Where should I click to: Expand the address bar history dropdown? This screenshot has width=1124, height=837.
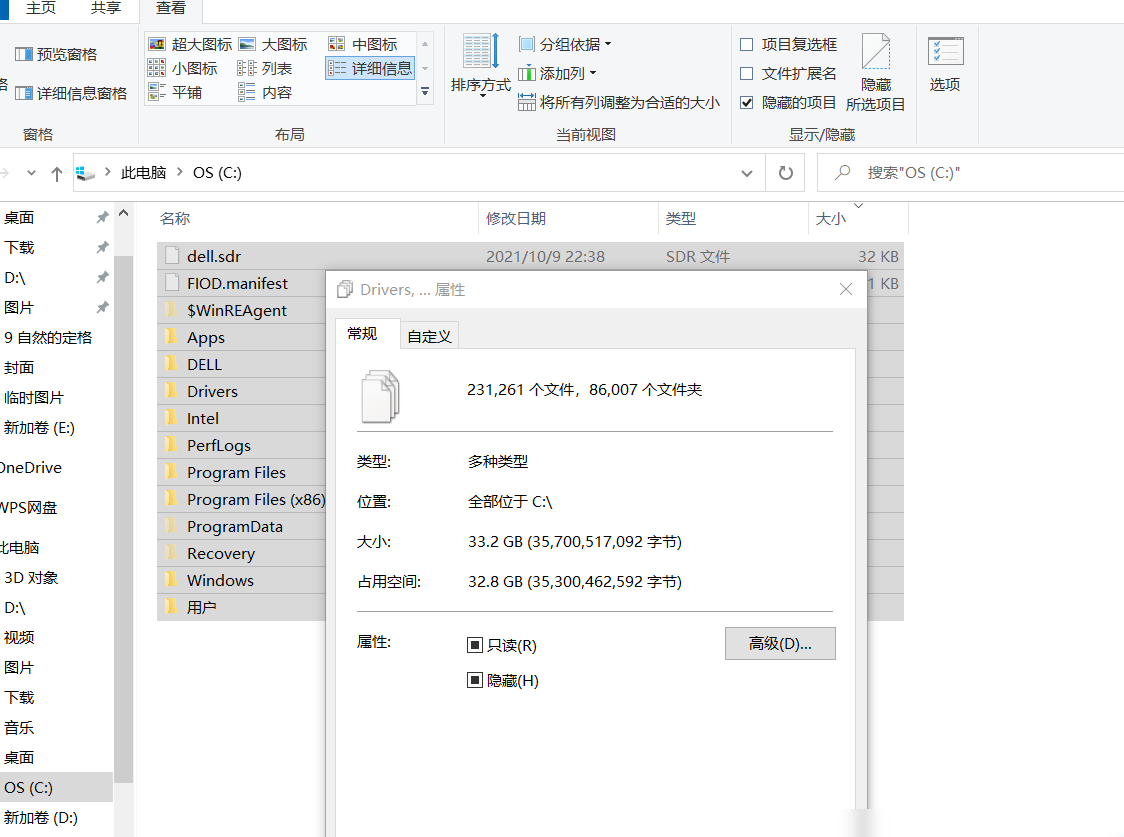tap(746, 173)
